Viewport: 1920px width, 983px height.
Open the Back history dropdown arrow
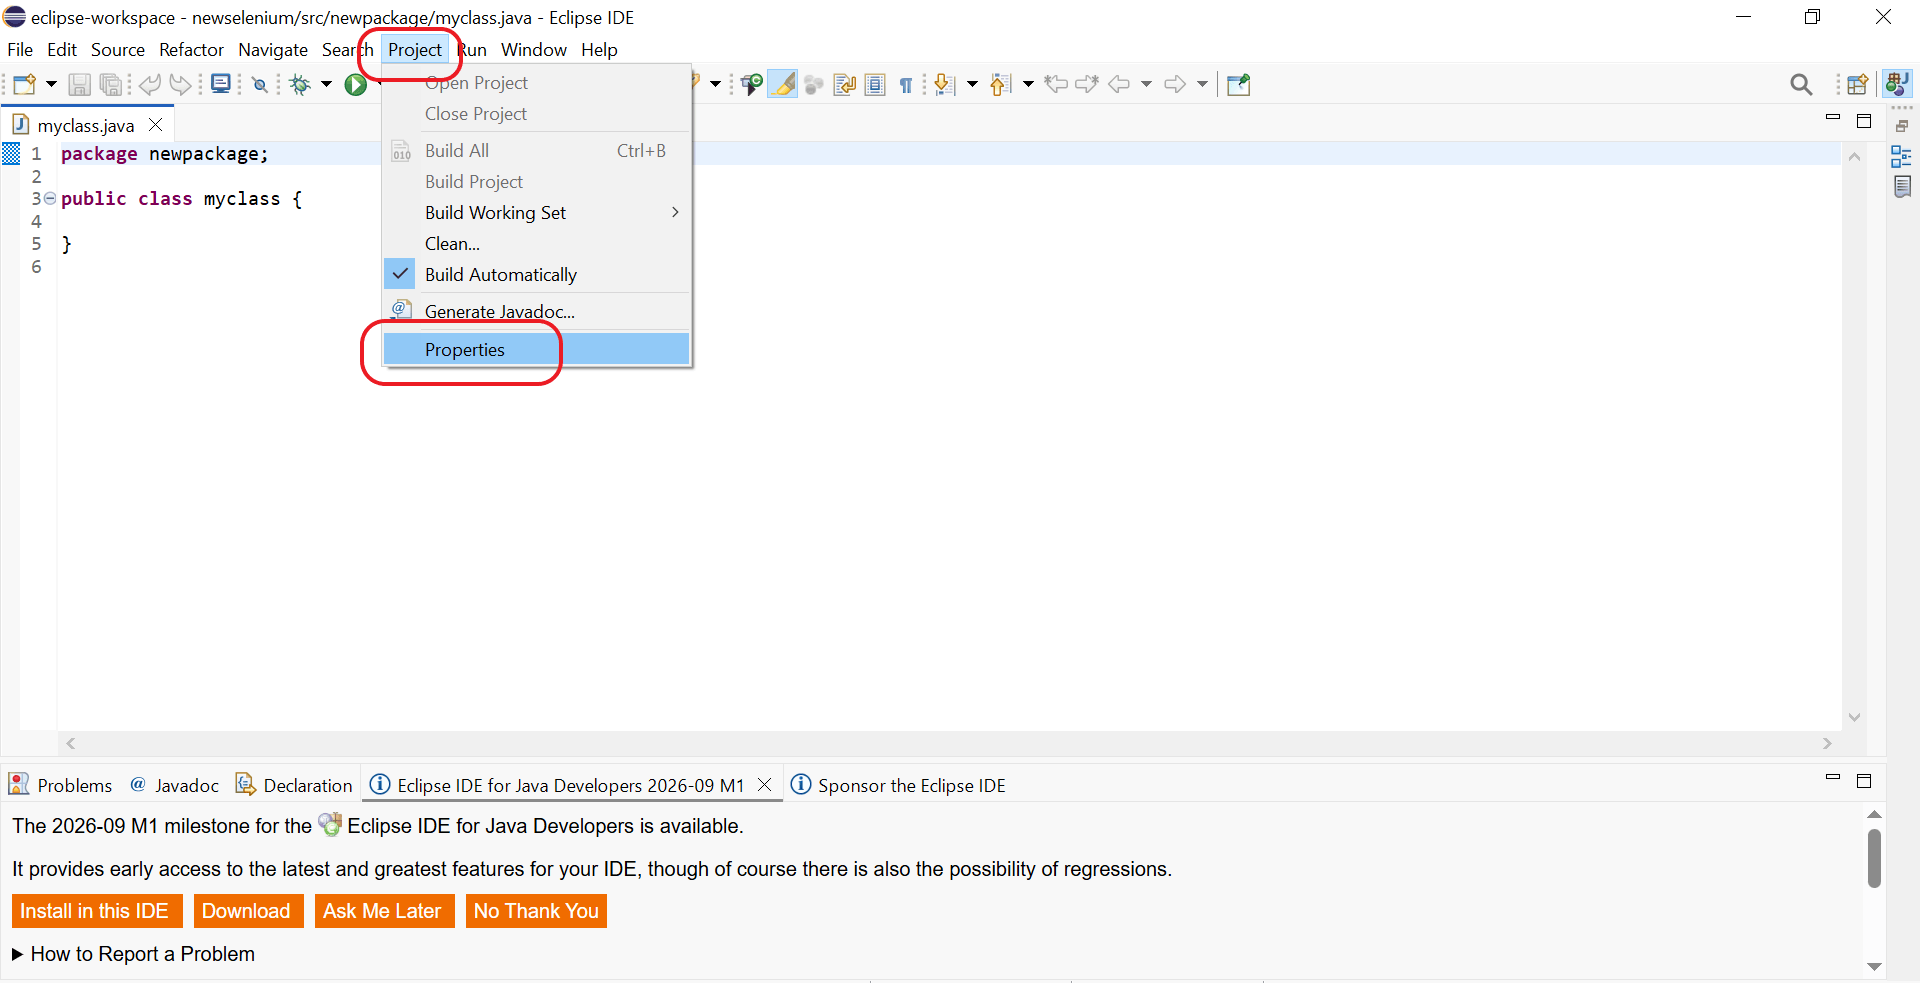click(x=1146, y=85)
